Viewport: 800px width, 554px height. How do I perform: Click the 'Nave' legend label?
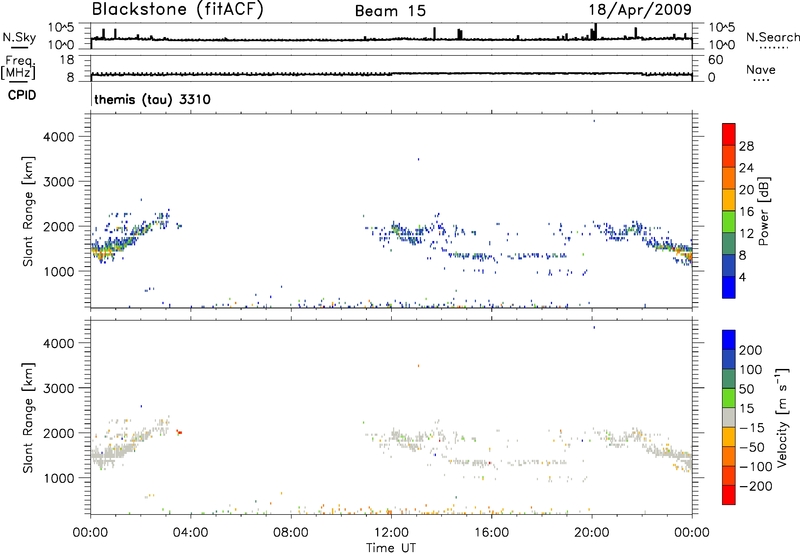761,70
